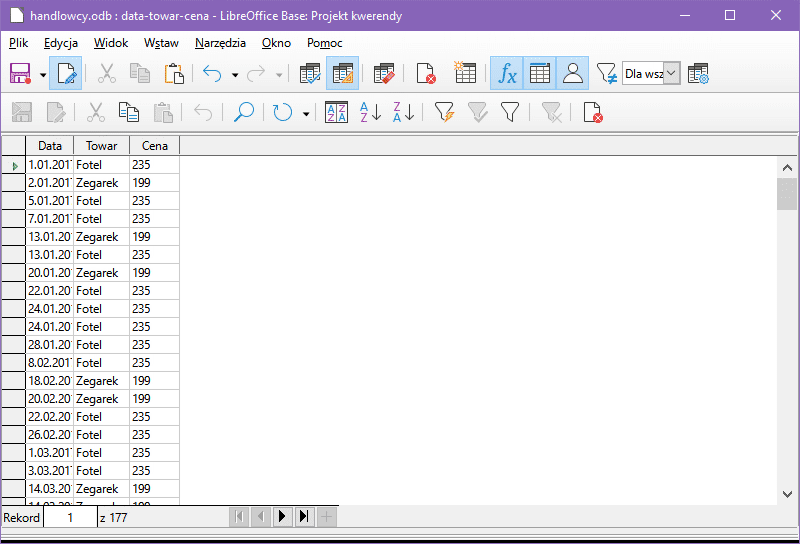
Task: Click the AutoFilter funnel icon
Action: coord(444,113)
